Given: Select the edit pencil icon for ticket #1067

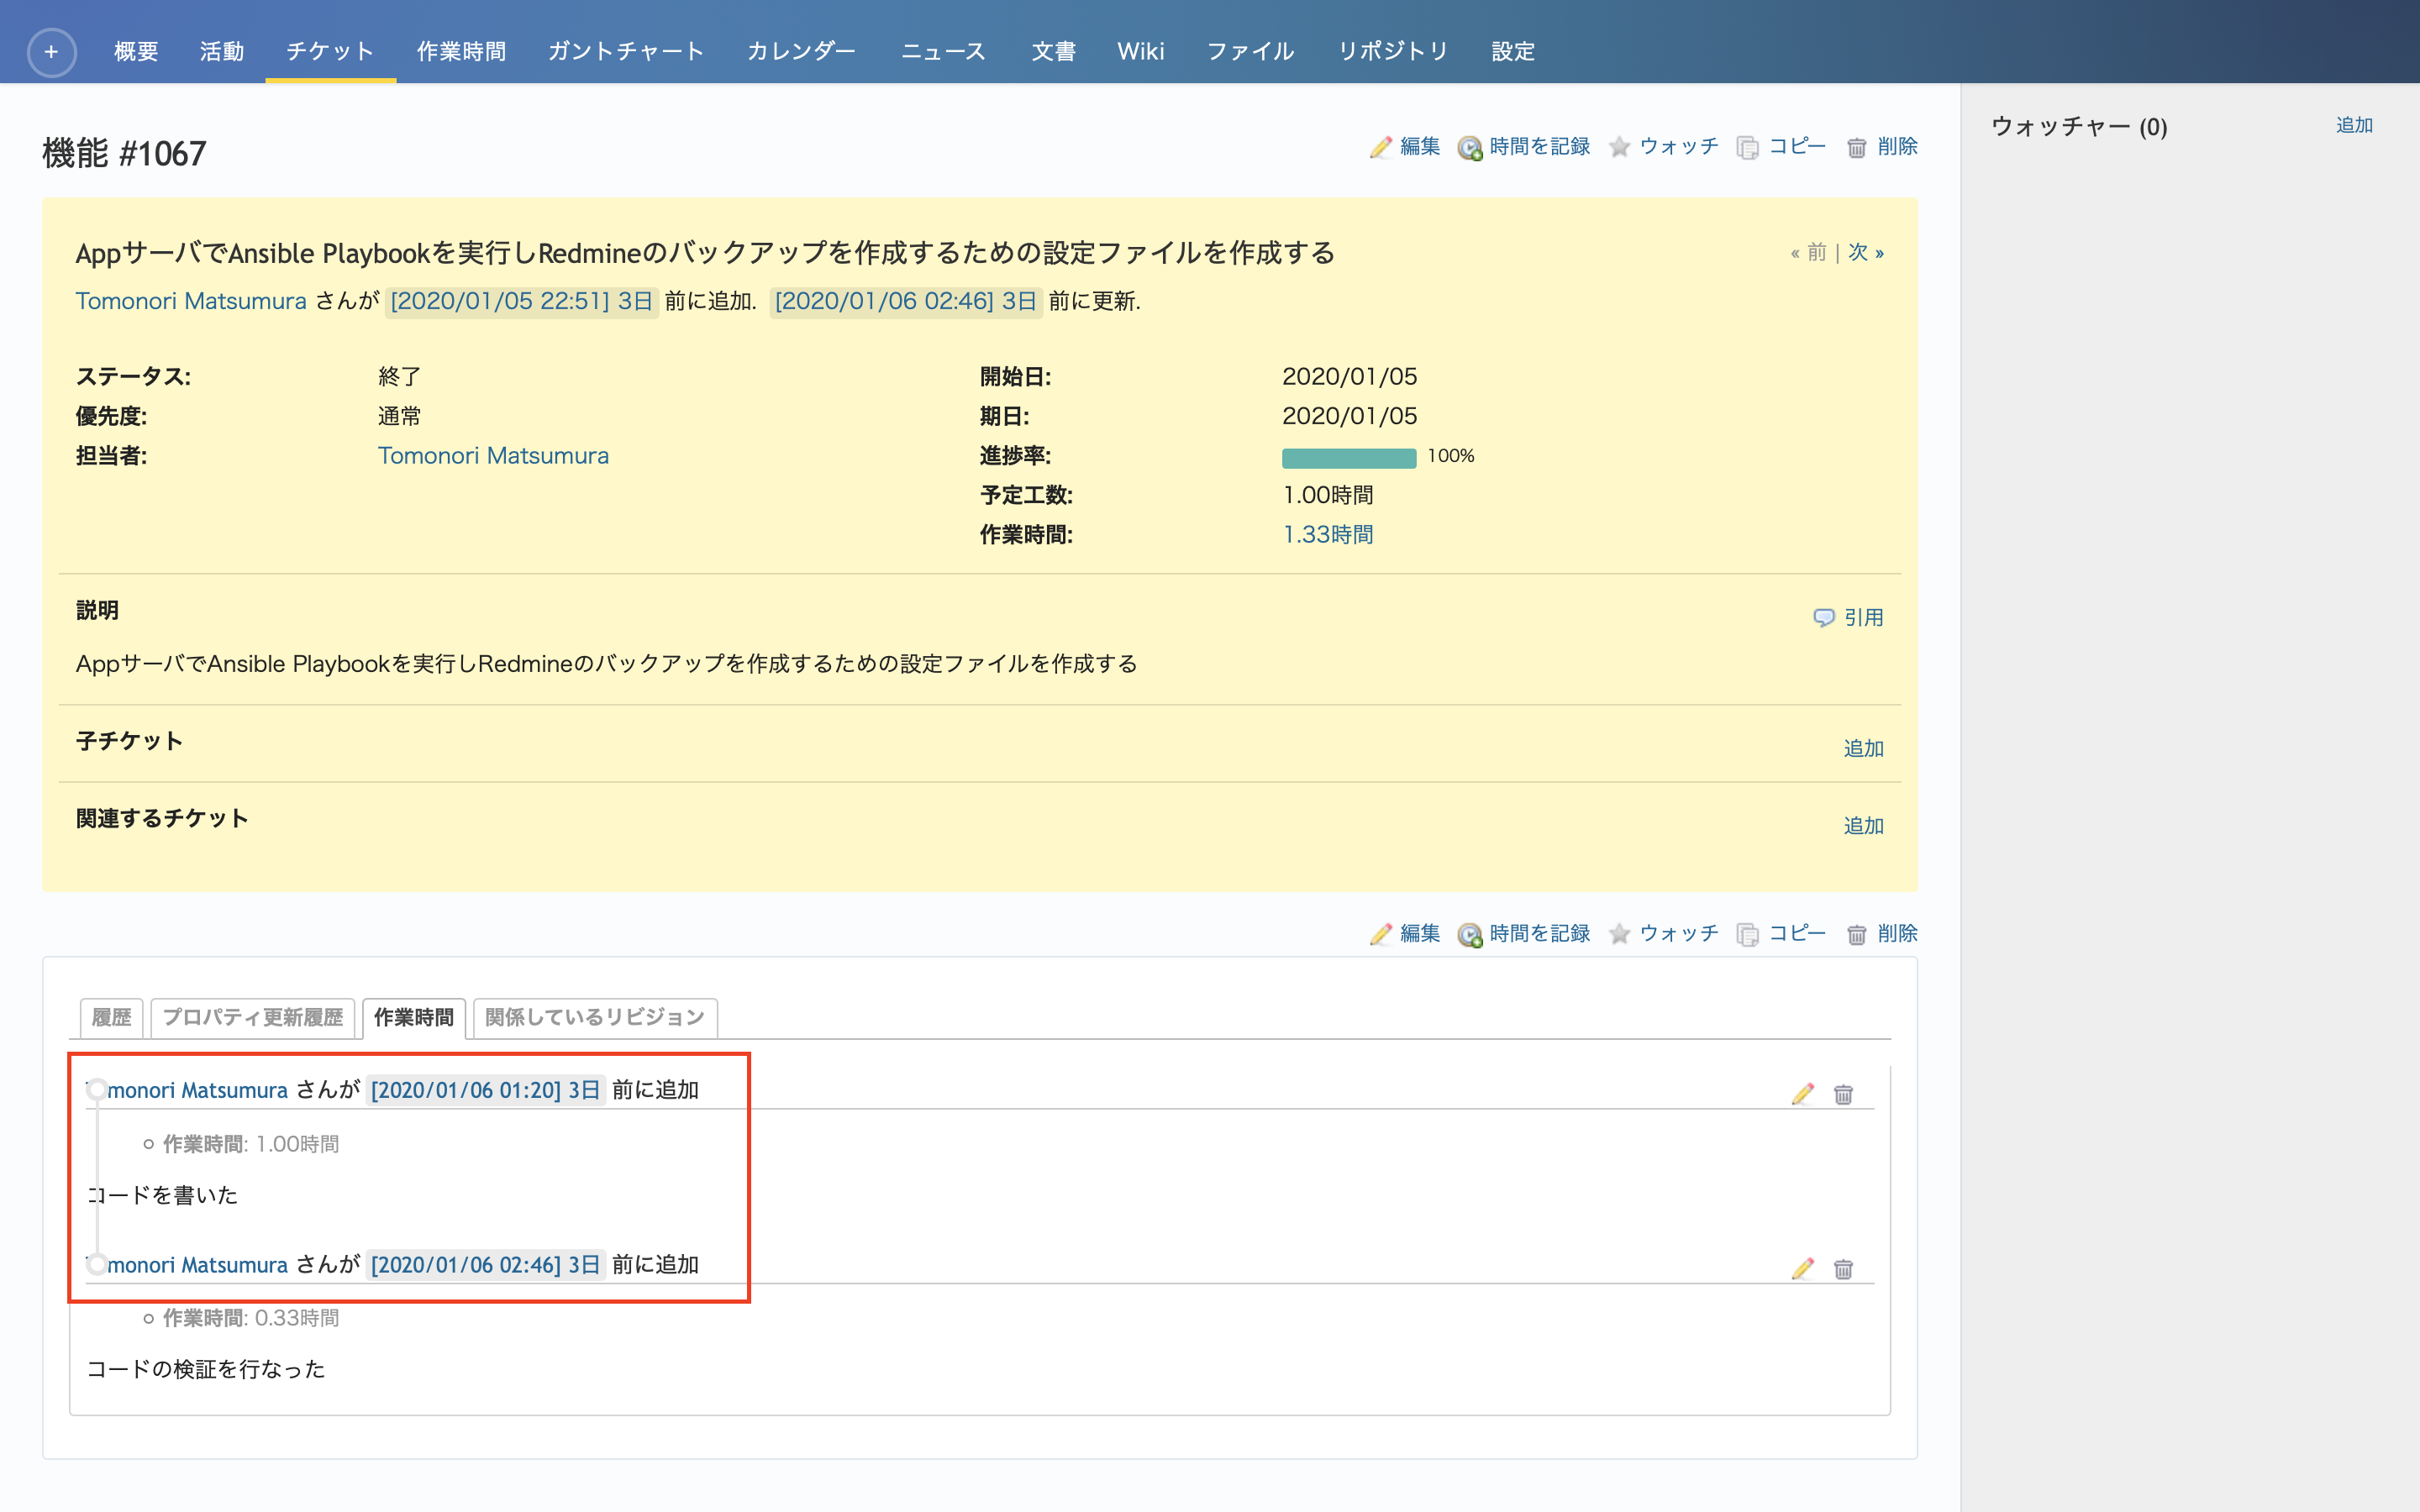Looking at the screenshot, I should [x=1383, y=146].
